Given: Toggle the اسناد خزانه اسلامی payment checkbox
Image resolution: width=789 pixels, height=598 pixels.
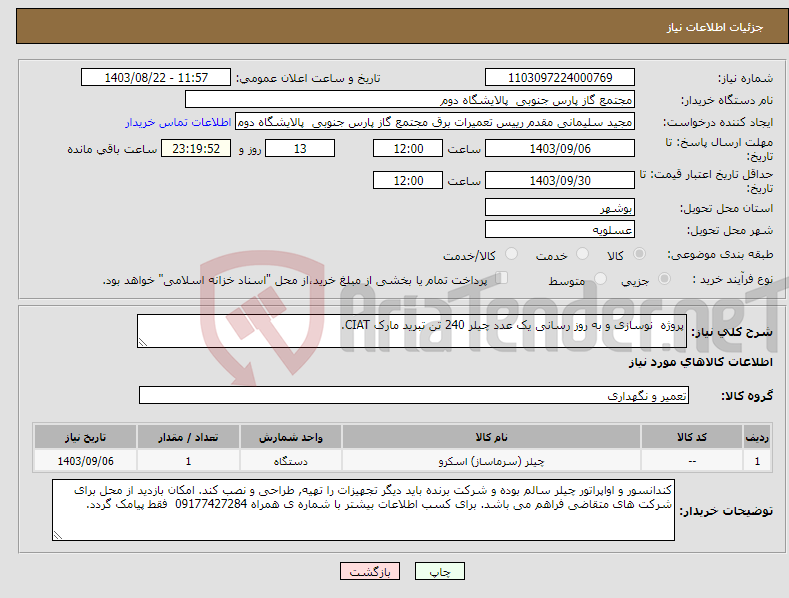Looking at the screenshot, I should (501, 278).
